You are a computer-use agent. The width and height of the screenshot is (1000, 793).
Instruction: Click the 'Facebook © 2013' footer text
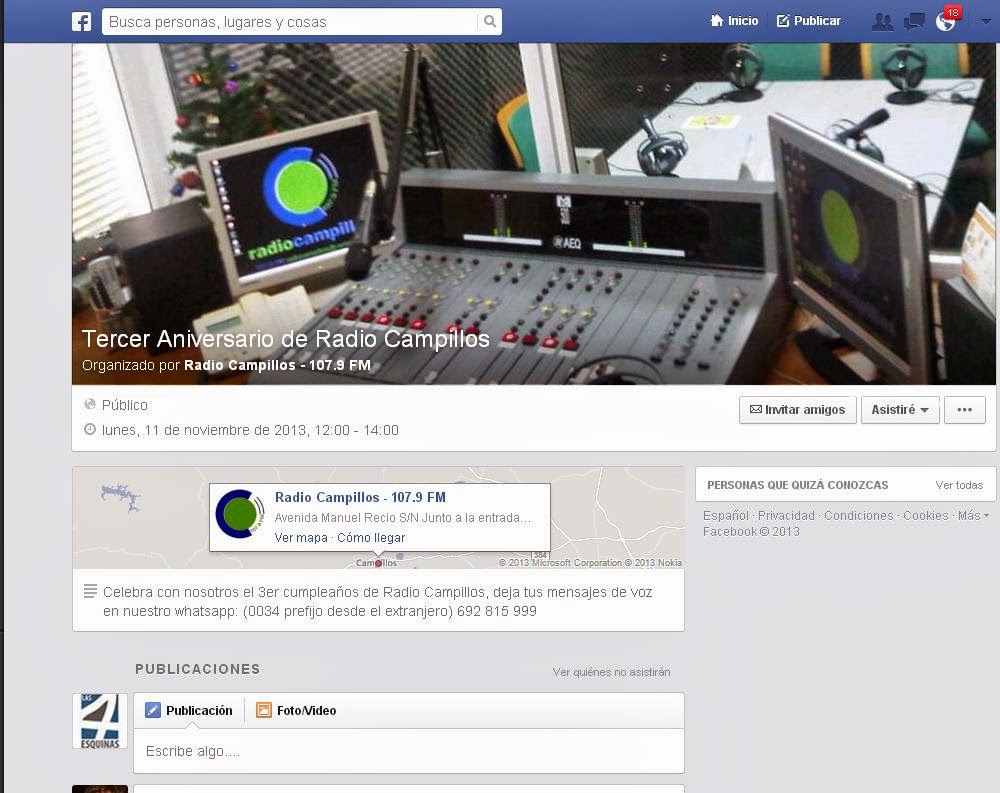click(x=751, y=531)
